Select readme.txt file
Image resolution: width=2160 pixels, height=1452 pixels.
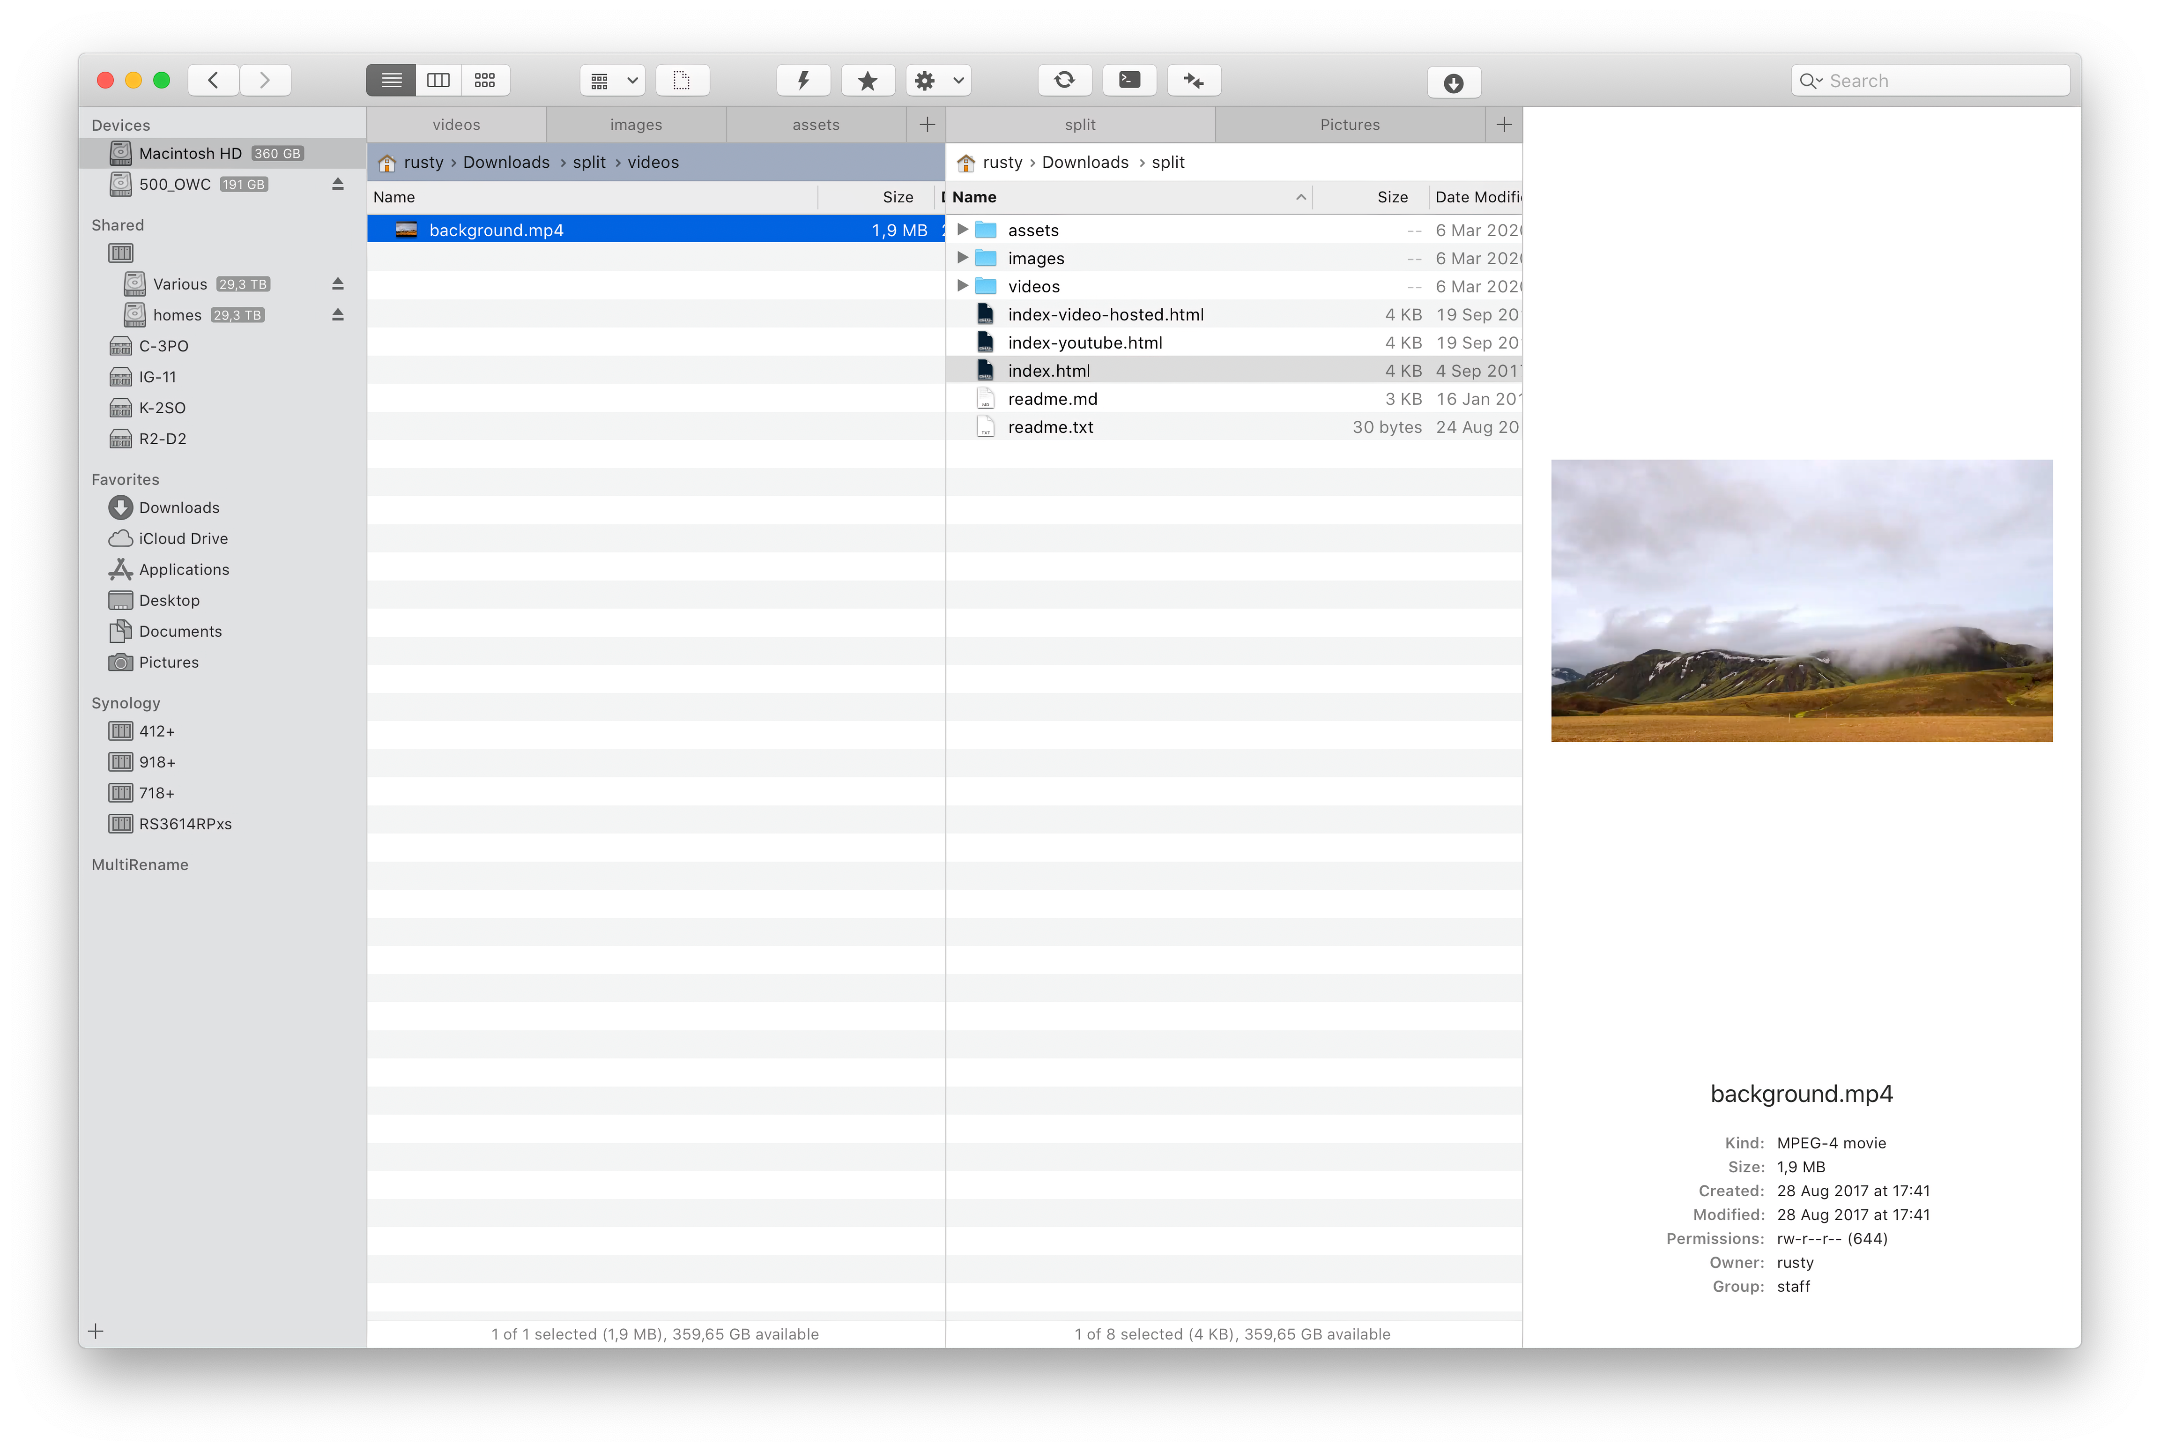1234,426
